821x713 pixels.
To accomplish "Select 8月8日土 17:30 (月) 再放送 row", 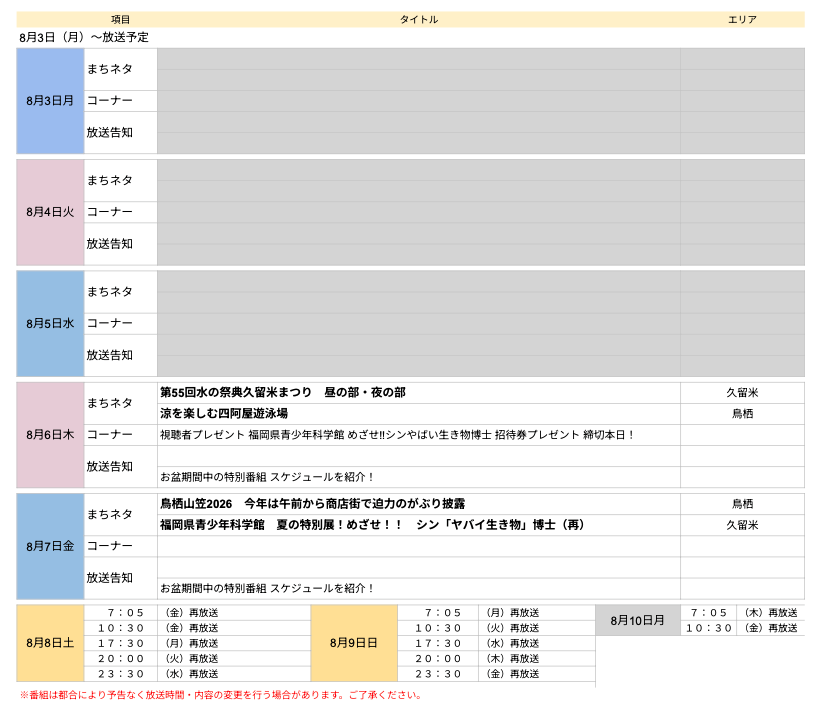I will tap(197, 643).
